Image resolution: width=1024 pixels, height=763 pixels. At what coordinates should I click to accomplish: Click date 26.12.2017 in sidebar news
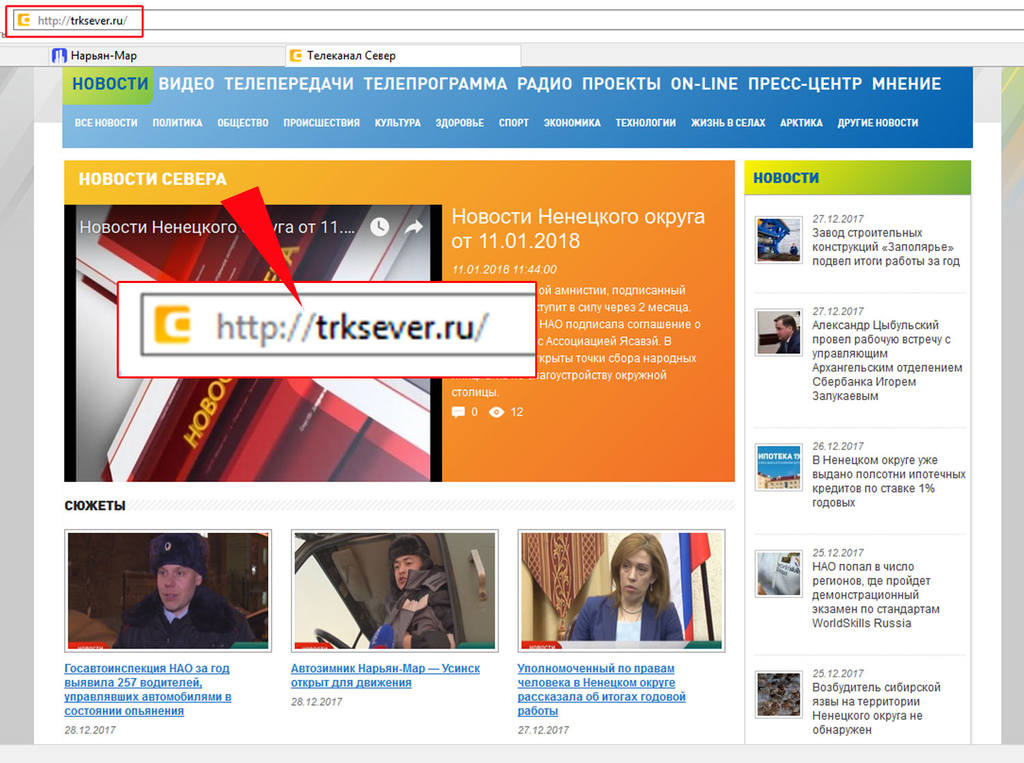(x=838, y=446)
